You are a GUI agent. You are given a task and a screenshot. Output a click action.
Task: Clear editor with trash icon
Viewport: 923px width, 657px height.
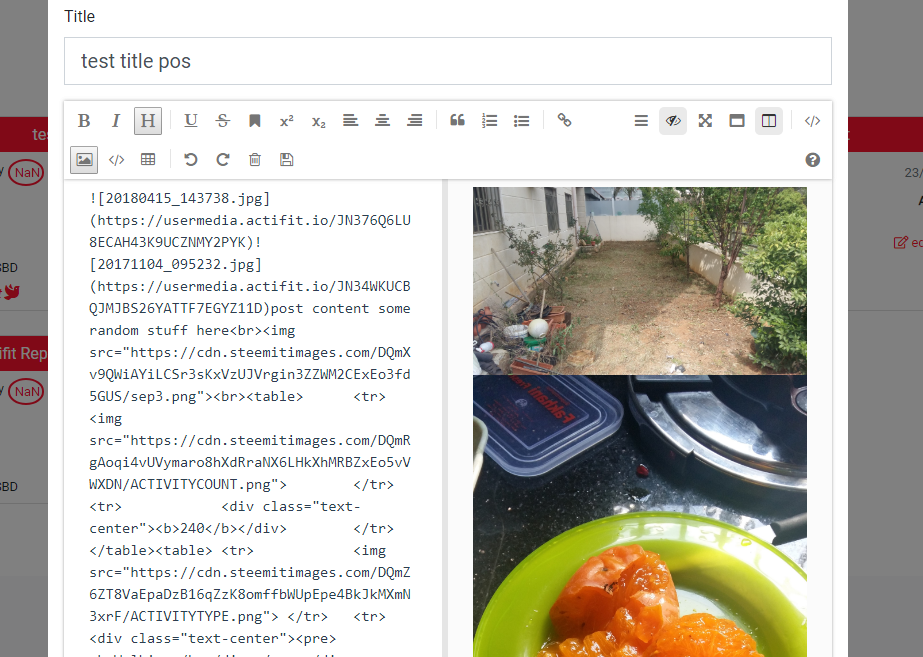(254, 160)
